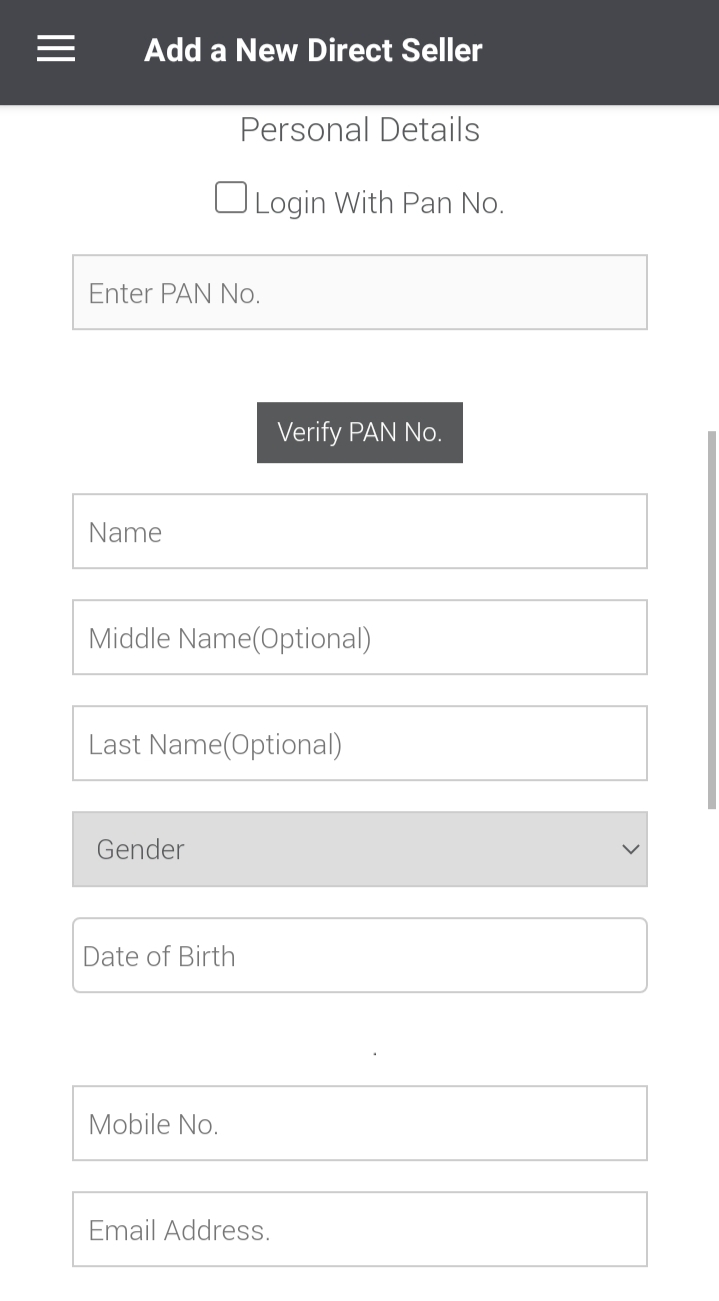Image resolution: width=719 pixels, height=1301 pixels.
Task: Click the 'Add a New Direct Seller' title
Action: pos(313,50)
